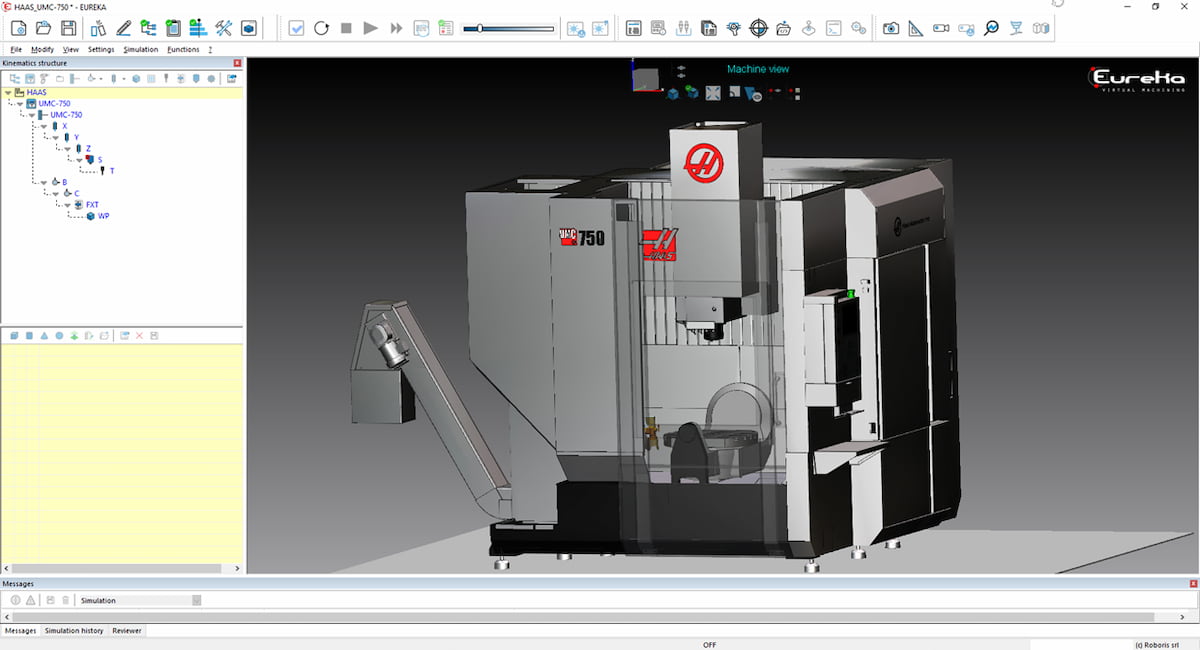Collapse the HAAS root tree node
This screenshot has height=650, width=1200.
(x=9, y=93)
